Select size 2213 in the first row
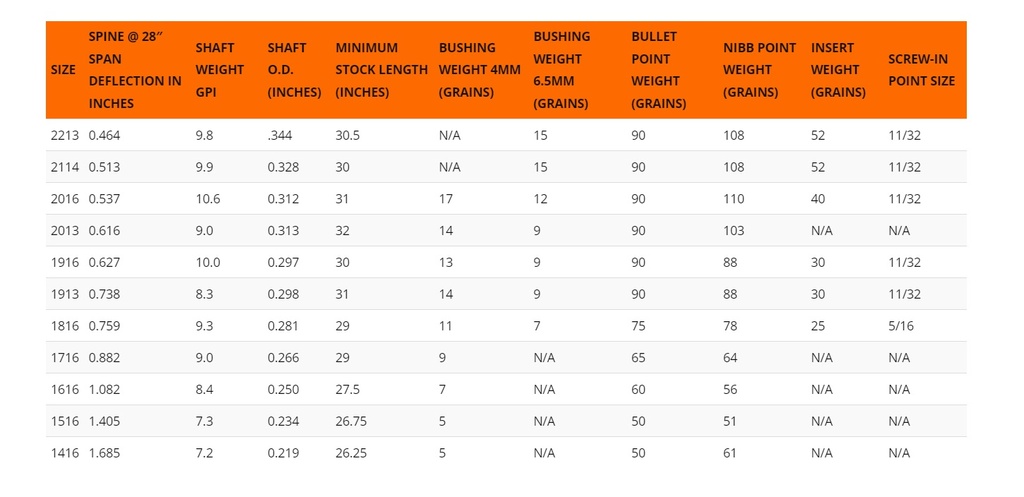The width and height of the screenshot is (1024, 497). pyautogui.click(x=65, y=136)
